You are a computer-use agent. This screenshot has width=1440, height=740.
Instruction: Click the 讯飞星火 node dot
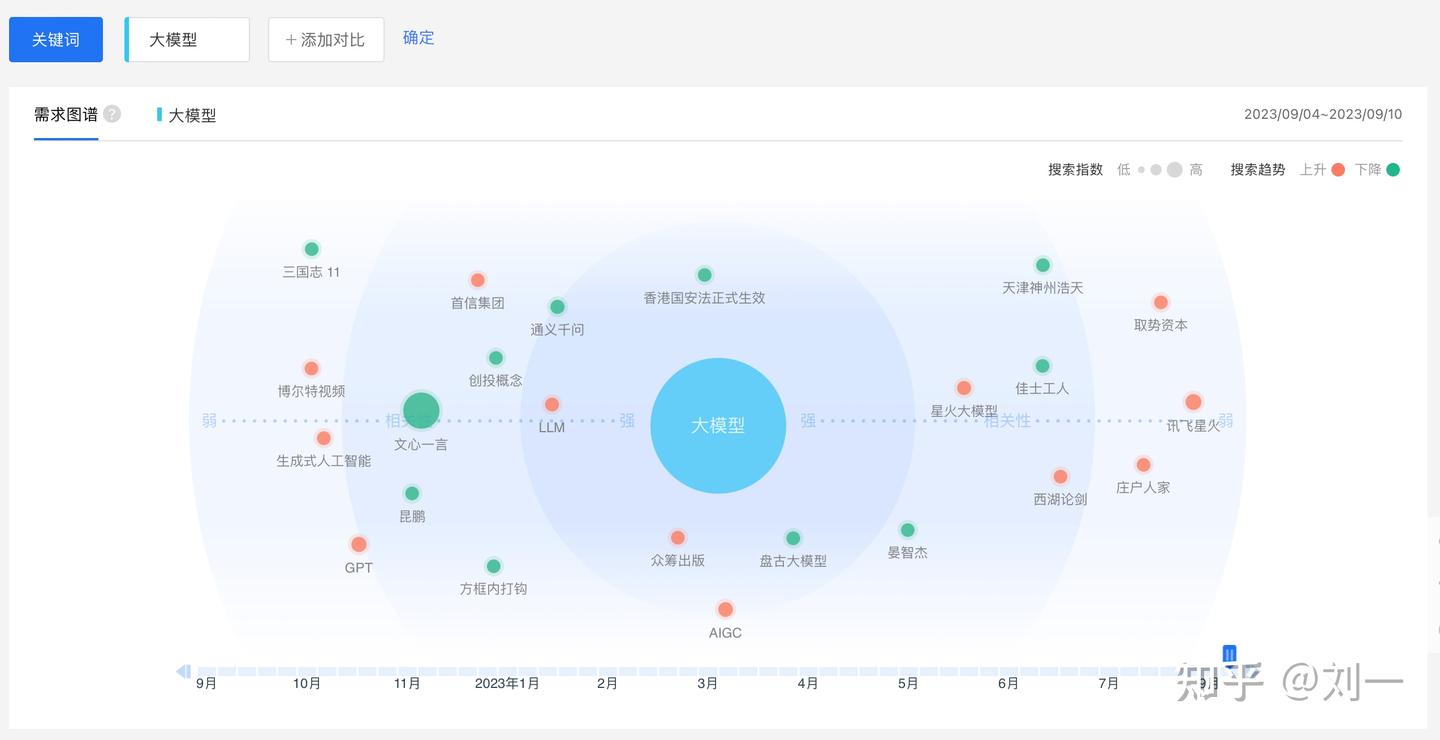[1193, 402]
